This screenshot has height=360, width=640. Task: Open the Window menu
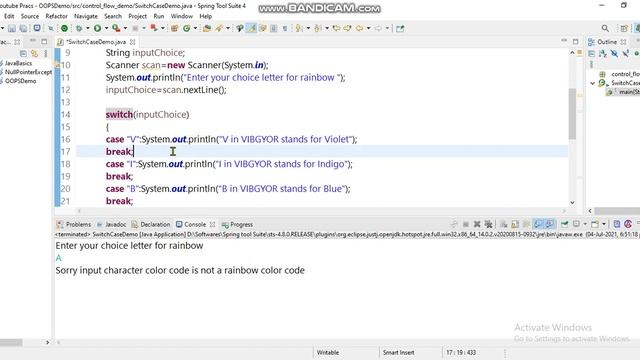click(x=182, y=16)
